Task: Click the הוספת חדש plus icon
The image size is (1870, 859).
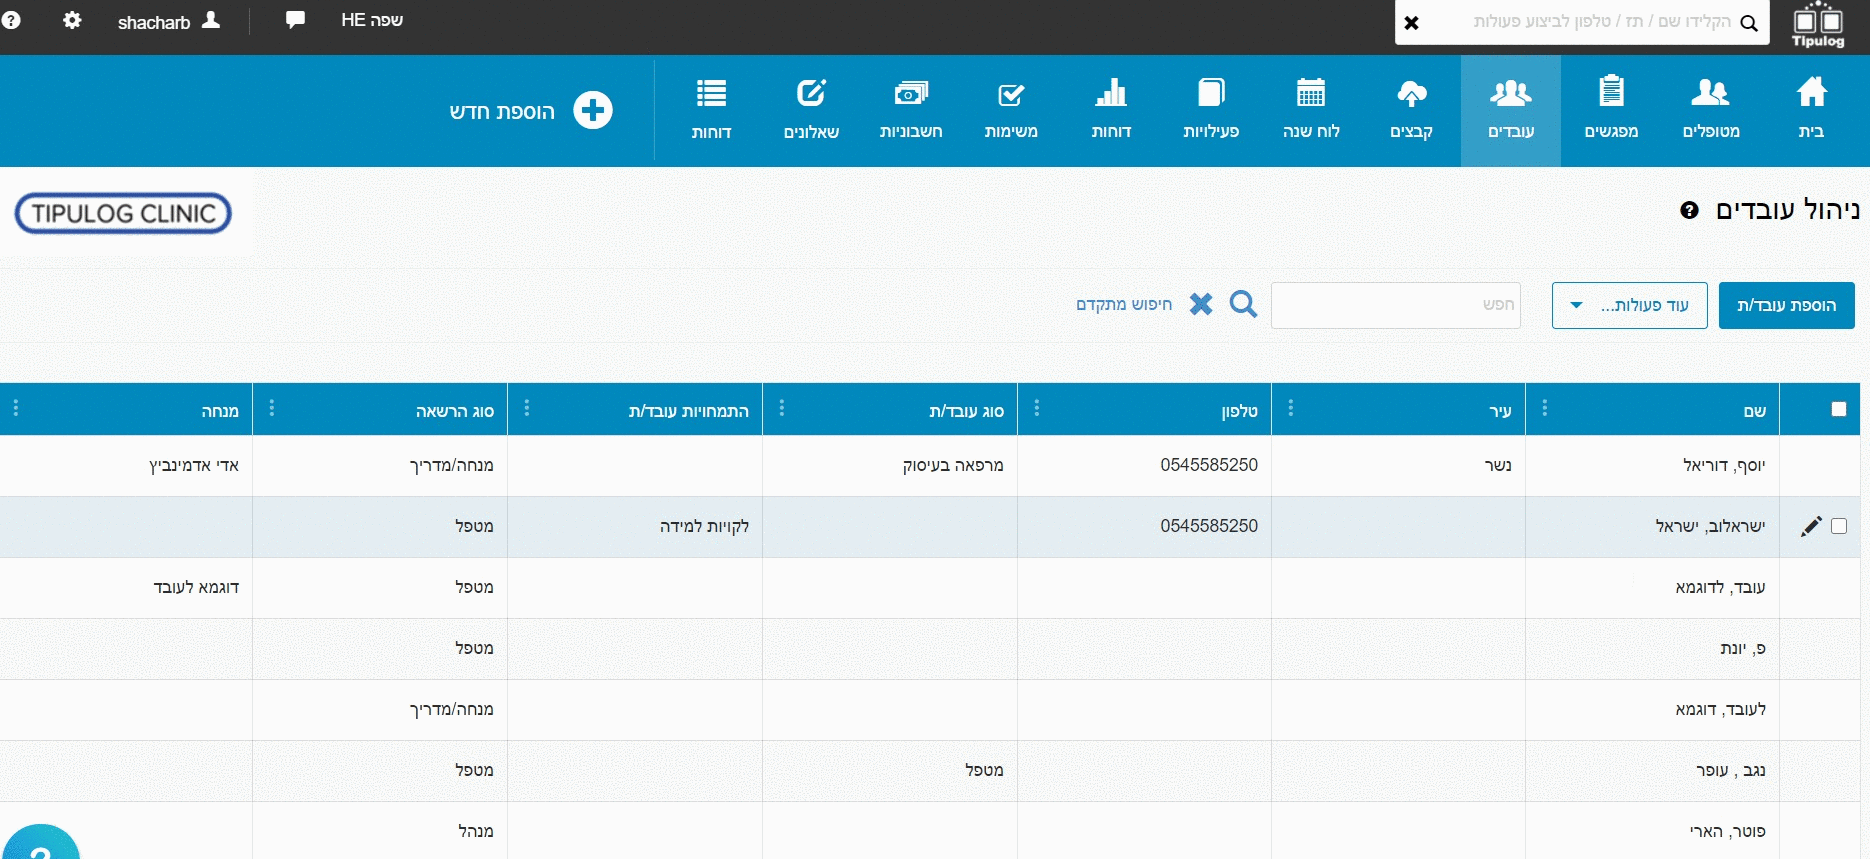Action: [x=593, y=110]
